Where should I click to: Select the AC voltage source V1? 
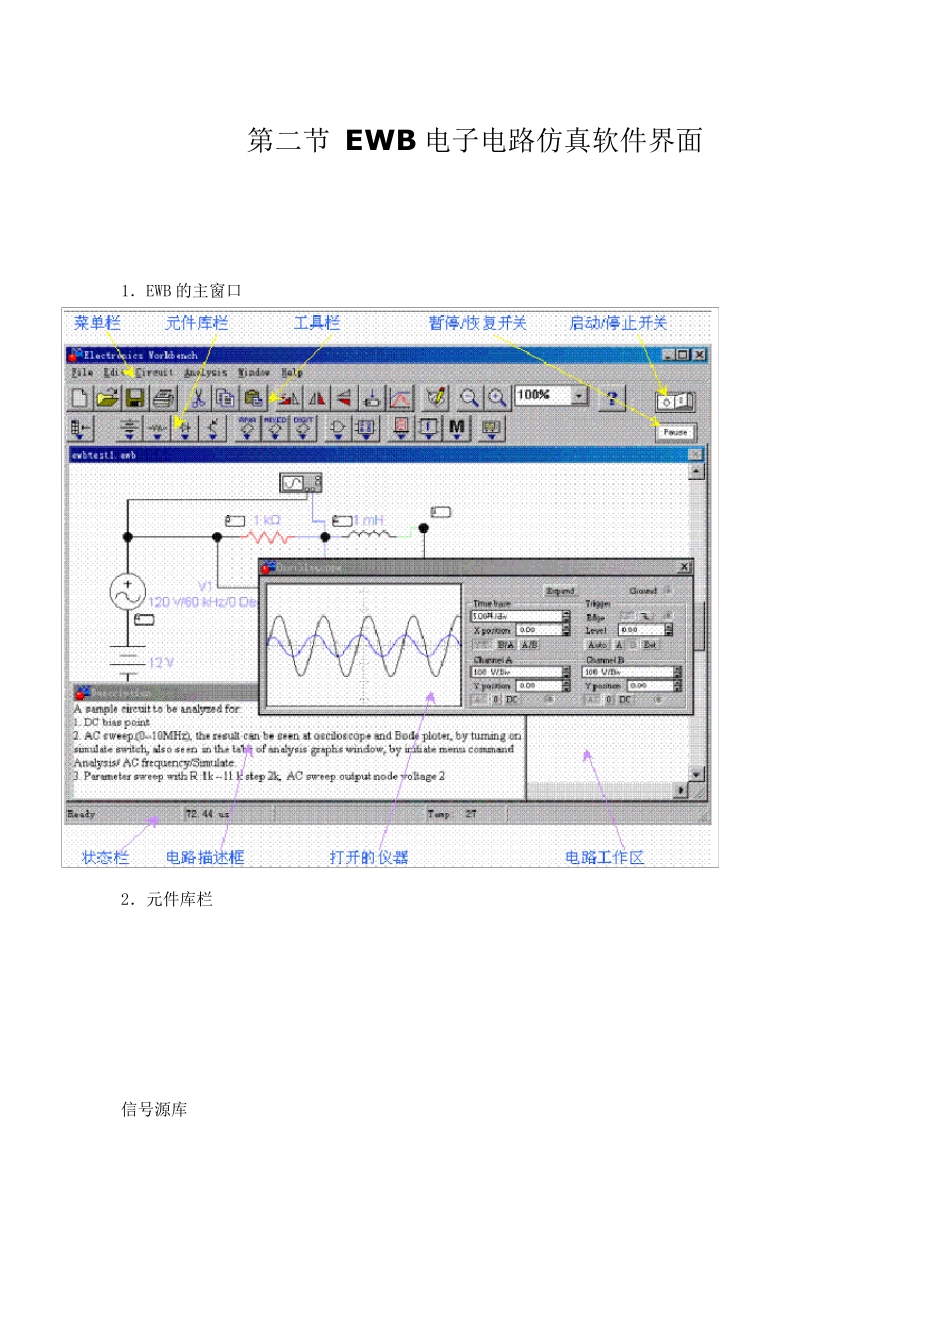(x=128, y=592)
